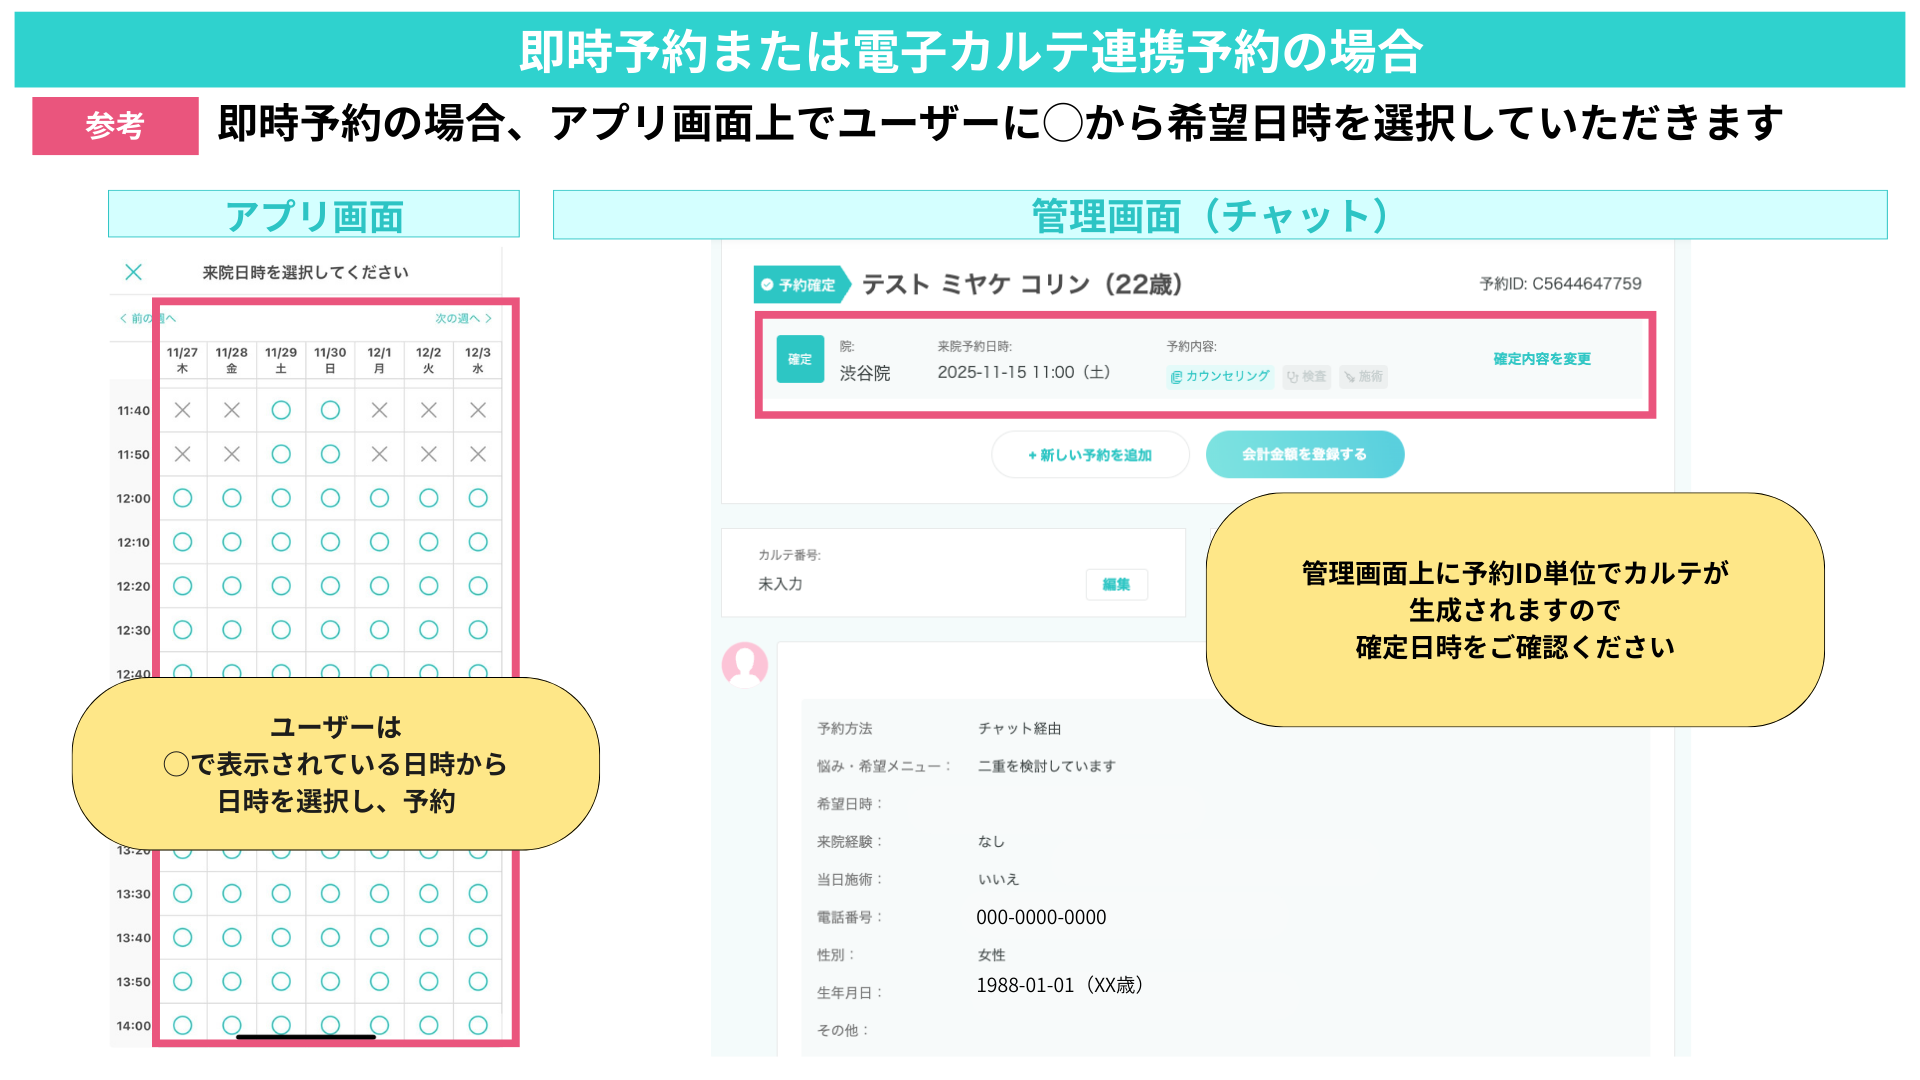This screenshot has width=1920, height=1080.
Task: Click the 予約確定 status badge
Action: pyautogui.click(x=800, y=285)
